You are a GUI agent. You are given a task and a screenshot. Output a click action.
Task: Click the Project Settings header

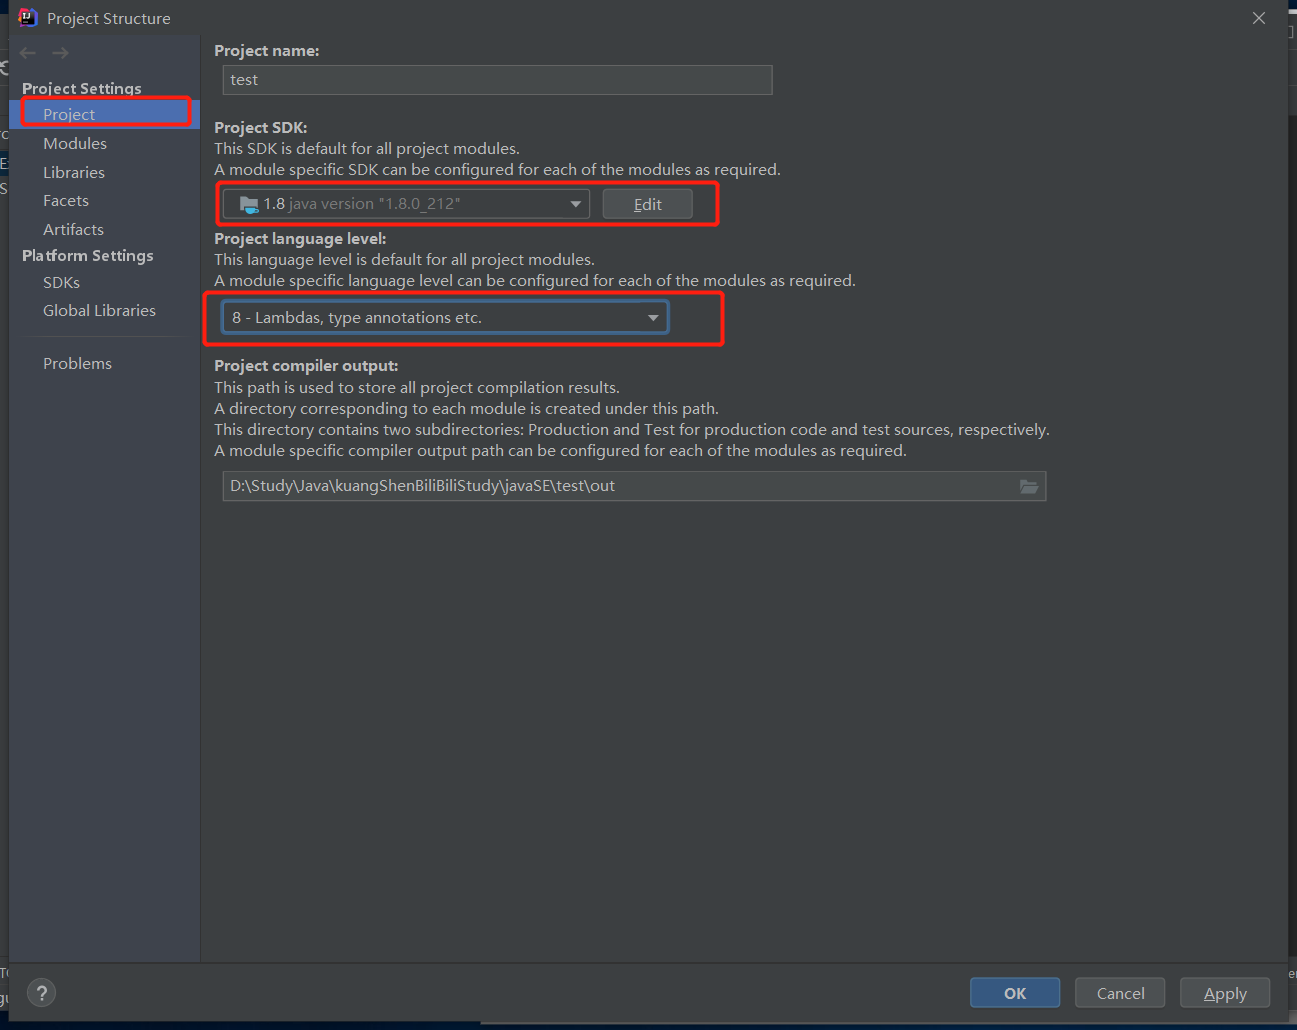pos(82,88)
